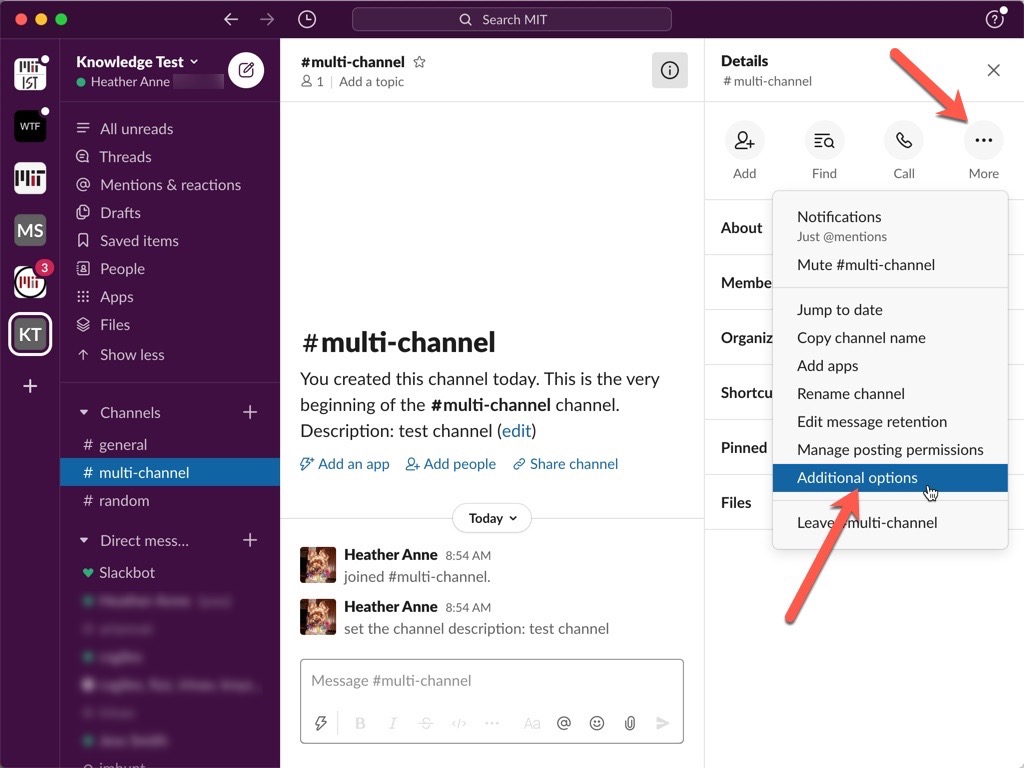Open the More ellipsis button
Viewport: 1024px width, 768px height.
[x=984, y=140]
